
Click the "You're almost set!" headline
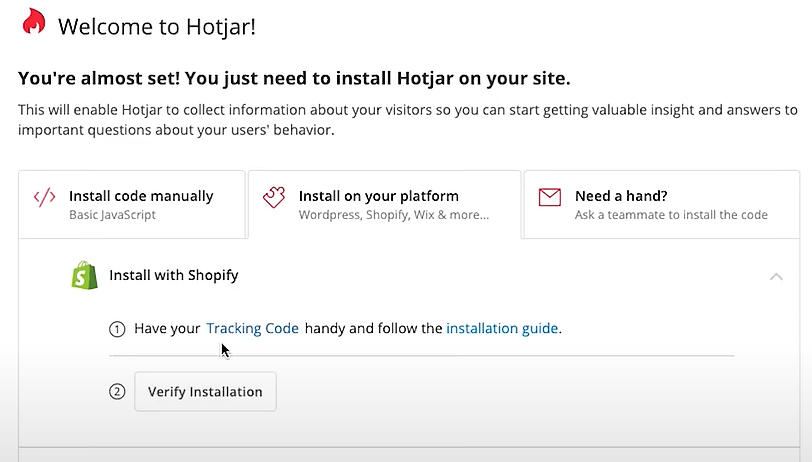click(294, 78)
